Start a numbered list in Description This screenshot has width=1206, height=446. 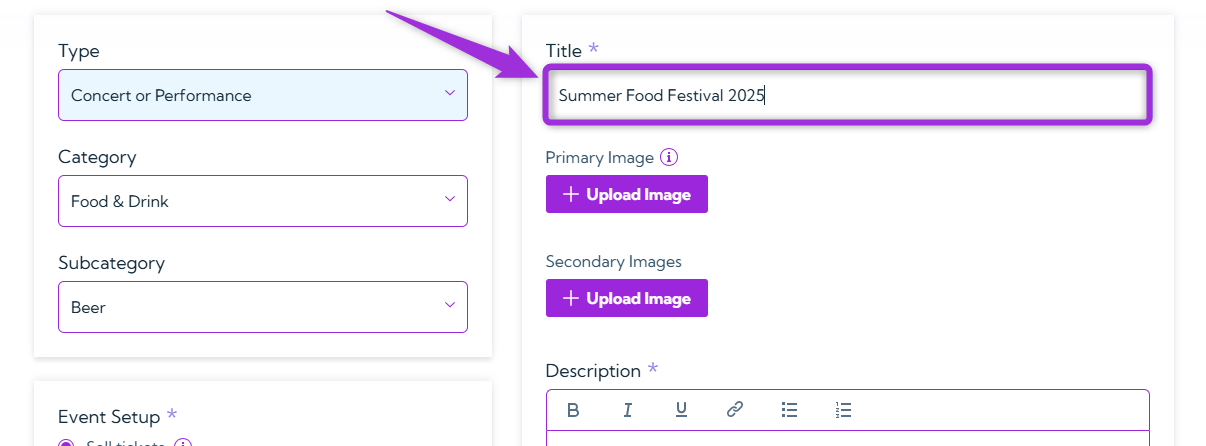click(843, 409)
